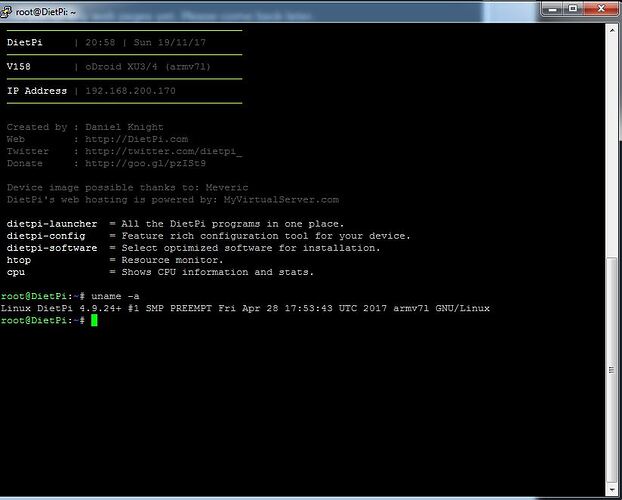Click the 'DietPi' header label
Viewport: 622px width, 500px height.
(25, 42)
